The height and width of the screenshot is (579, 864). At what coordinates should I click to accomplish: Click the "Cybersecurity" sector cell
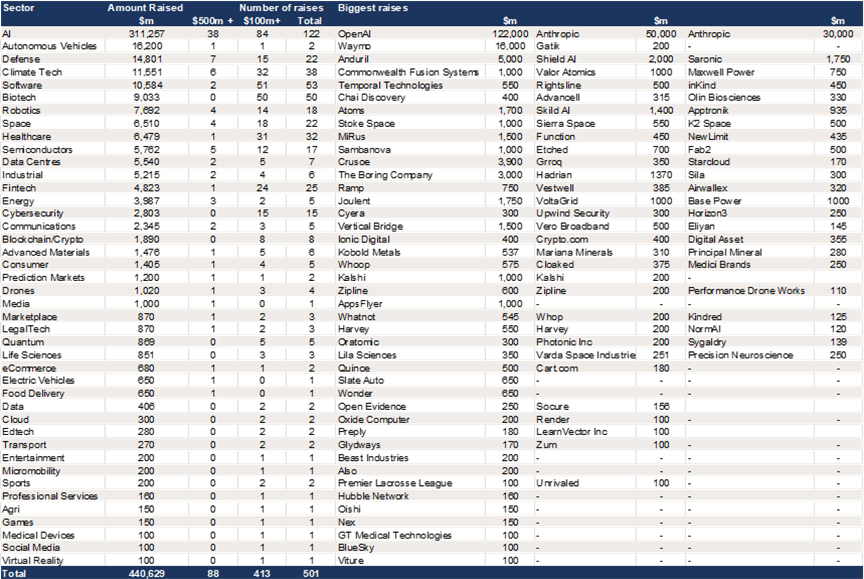tap(33, 213)
